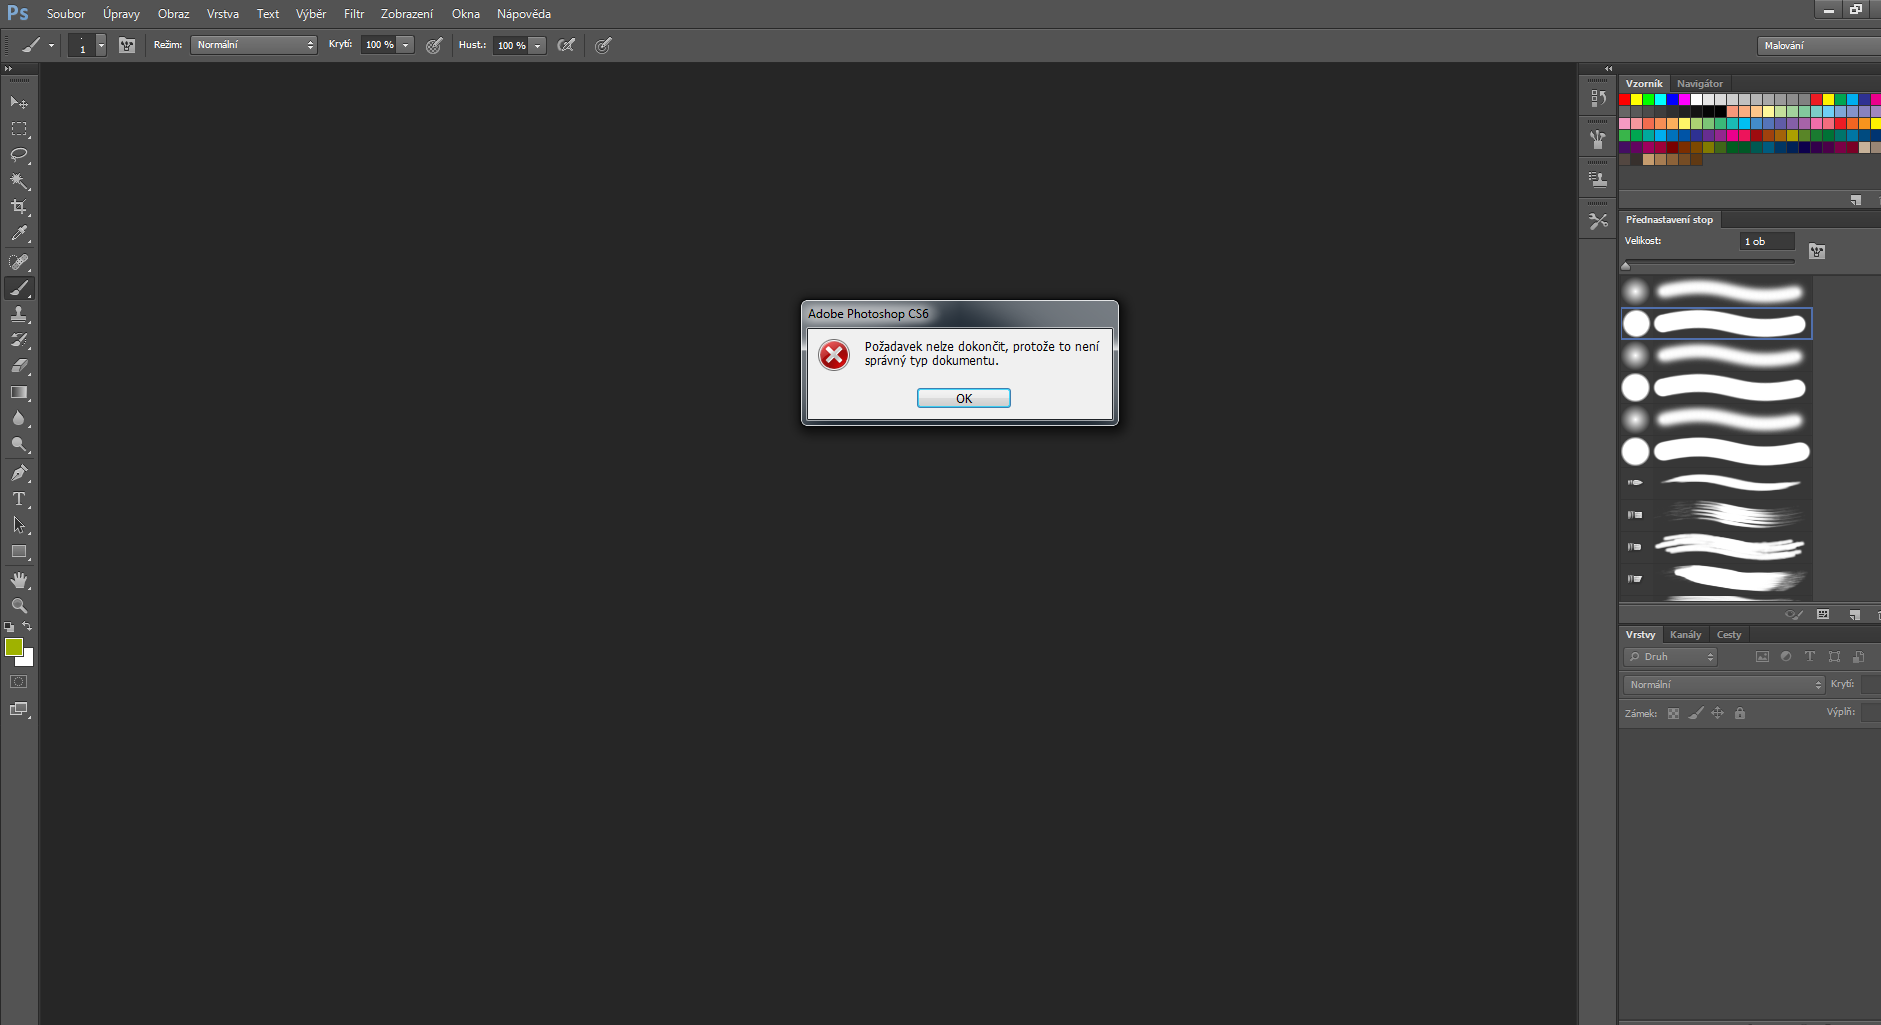Image resolution: width=1881 pixels, height=1025 pixels.
Task: Expand the Krytí opacity dropdown arrow
Action: coord(406,45)
